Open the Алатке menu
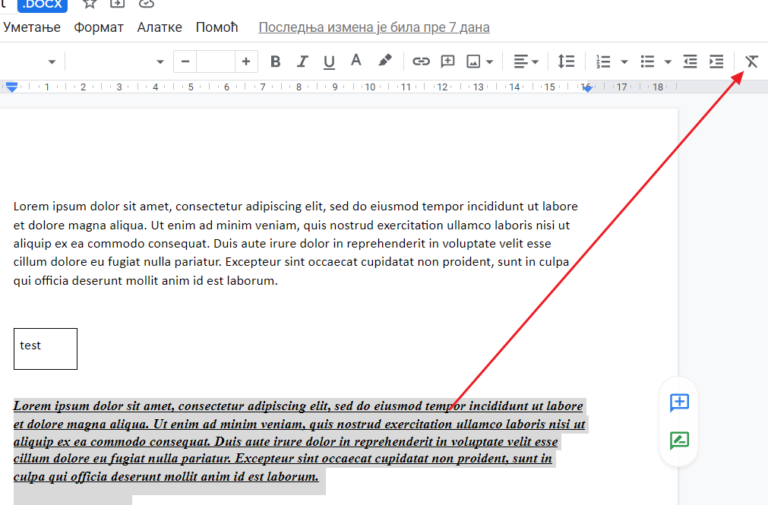This screenshot has width=768, height=505. [159, 27]
